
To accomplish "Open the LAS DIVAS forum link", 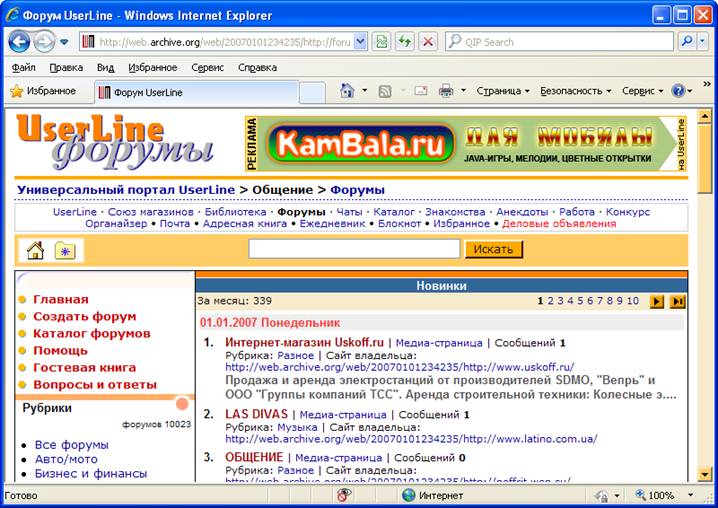I will [256, 415].
